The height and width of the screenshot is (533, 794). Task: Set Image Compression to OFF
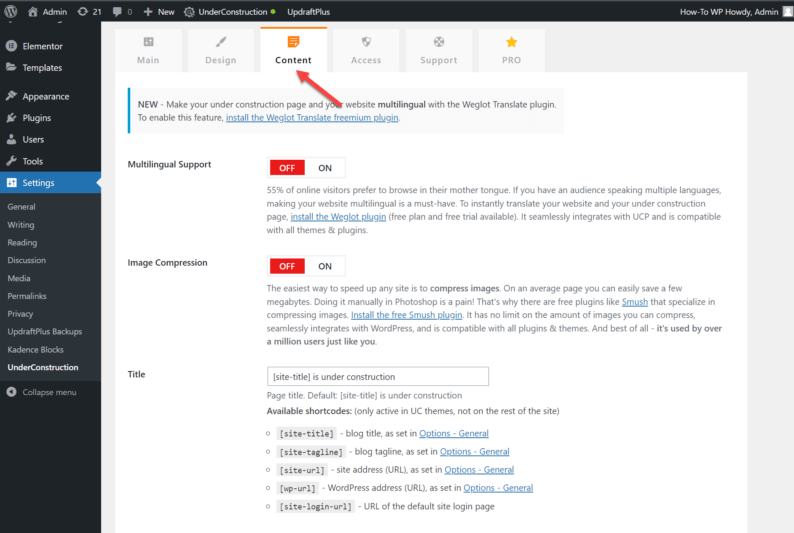(x=287, y=266)
